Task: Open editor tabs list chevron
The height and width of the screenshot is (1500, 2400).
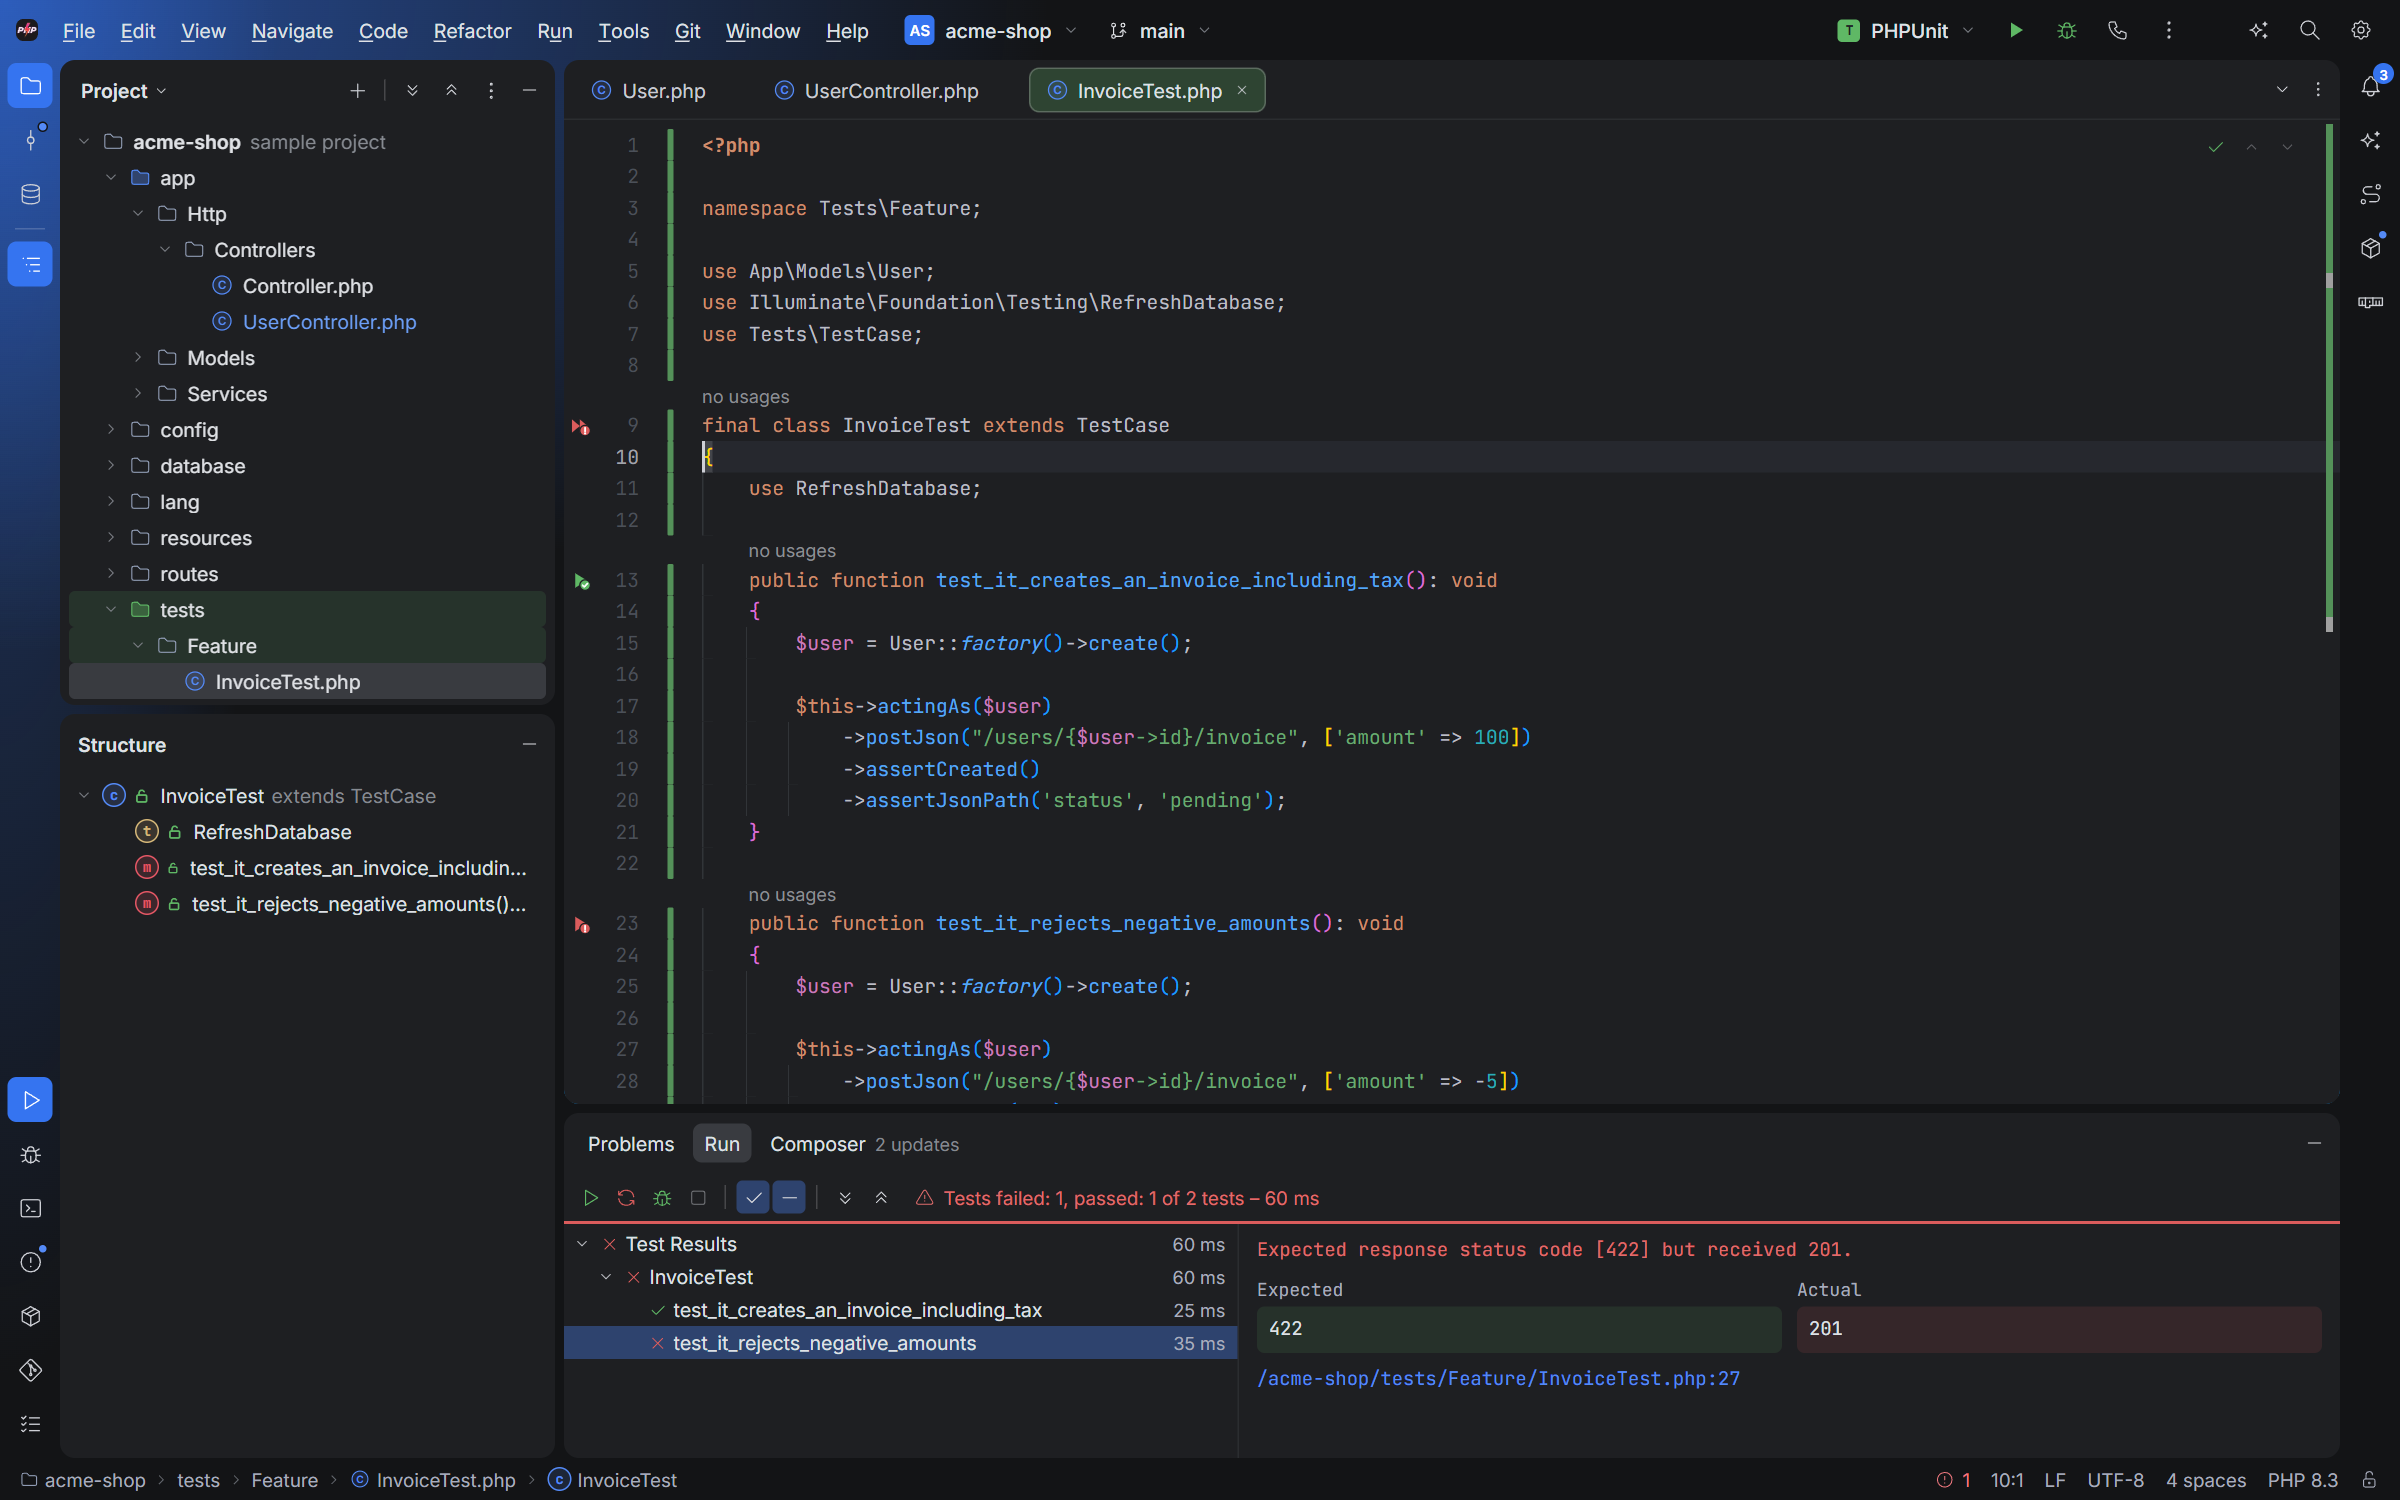Action: pos(2282,90)
